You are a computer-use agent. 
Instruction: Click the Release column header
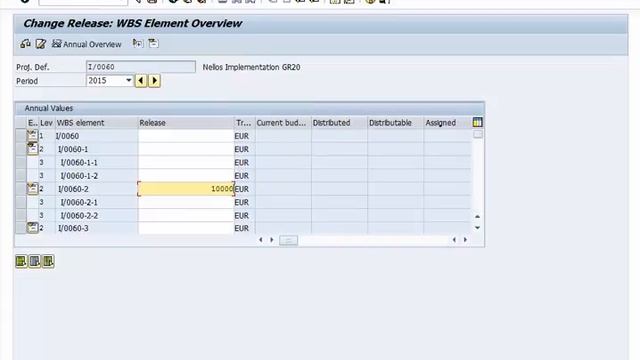[x=186, y=122]
